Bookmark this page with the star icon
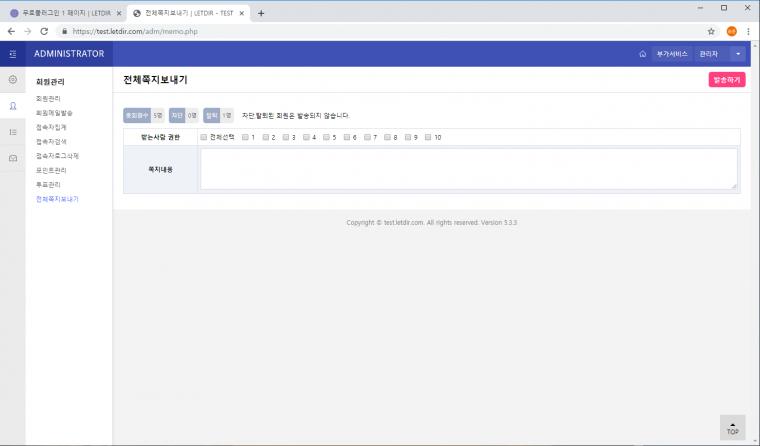The height and width of the screenshot is (446, 760). point(711,32)
